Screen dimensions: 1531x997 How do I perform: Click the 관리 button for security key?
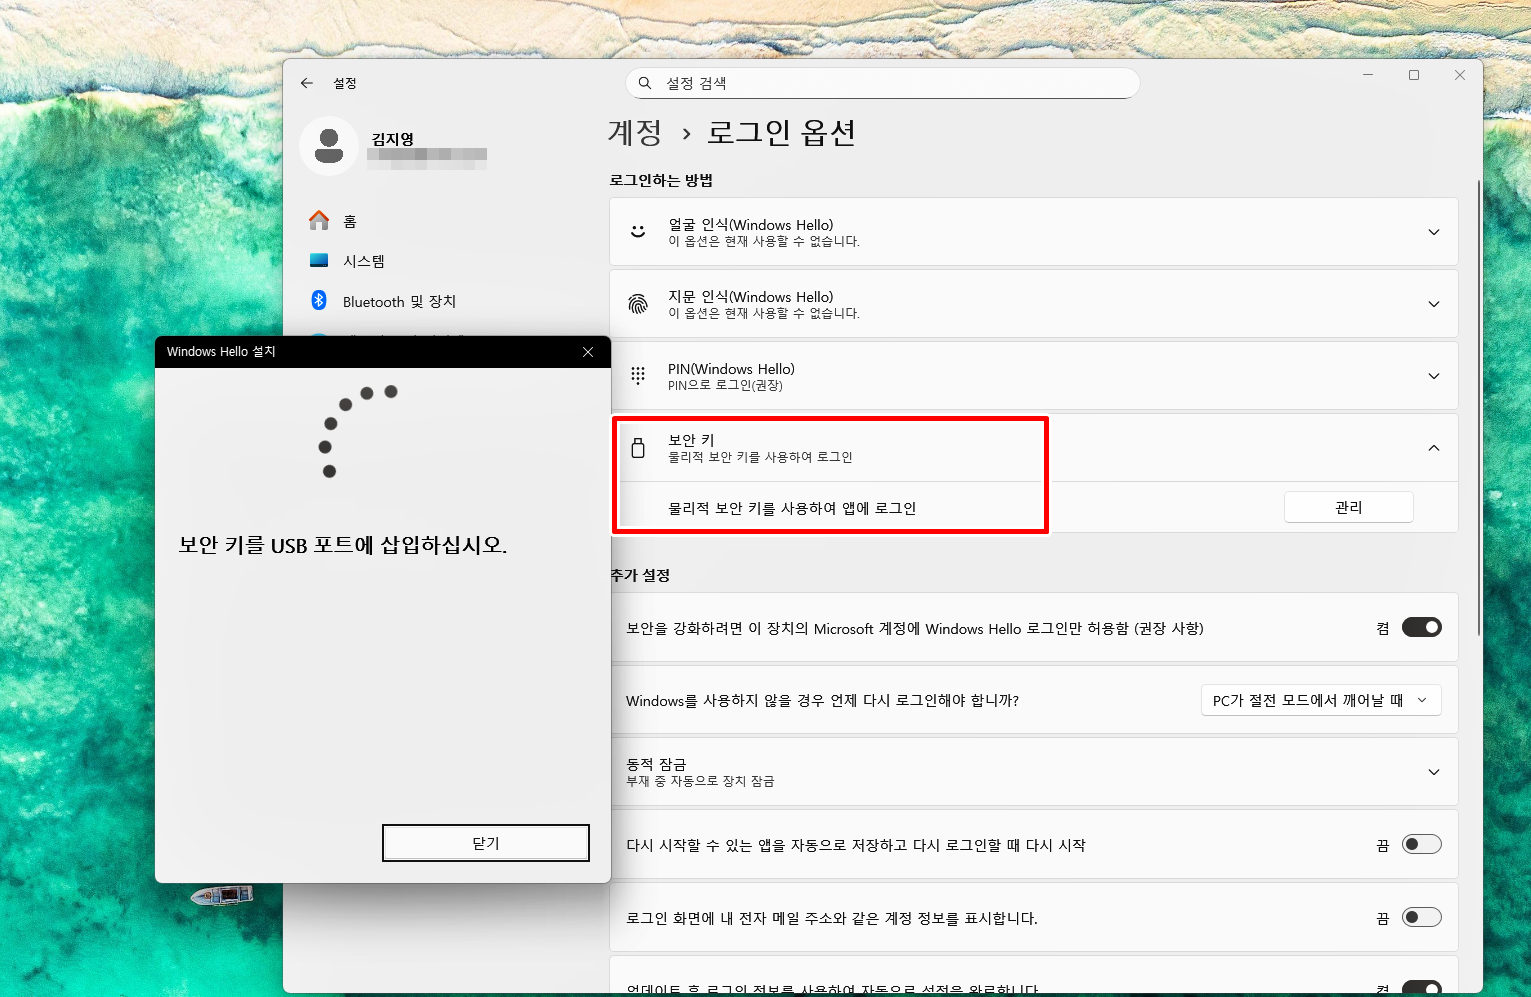click(x=1348, y=507)
